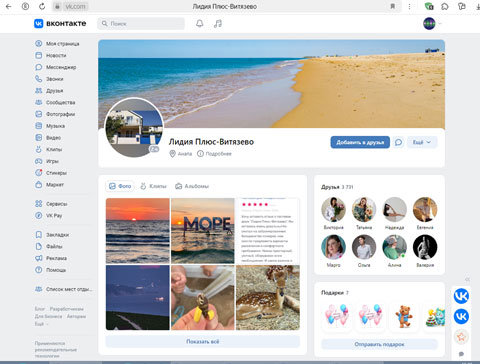Image resolution: width=480 pixels, height=364 pixels.
Task: Open the sunset over sea photo
Action: coord(138,231)
